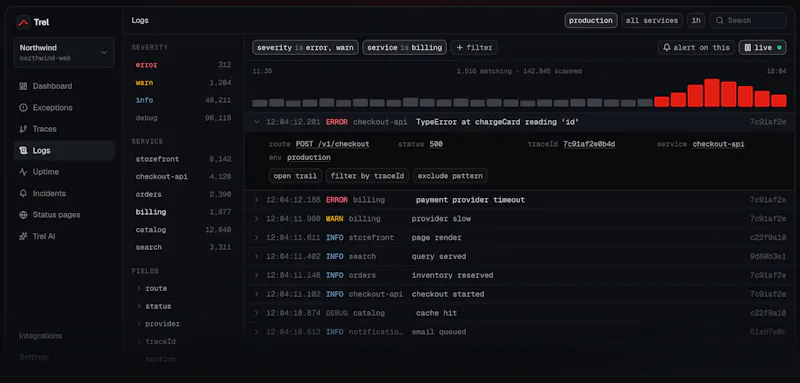Click the last red histogram bar
The image size is (800, 383).
779,100
